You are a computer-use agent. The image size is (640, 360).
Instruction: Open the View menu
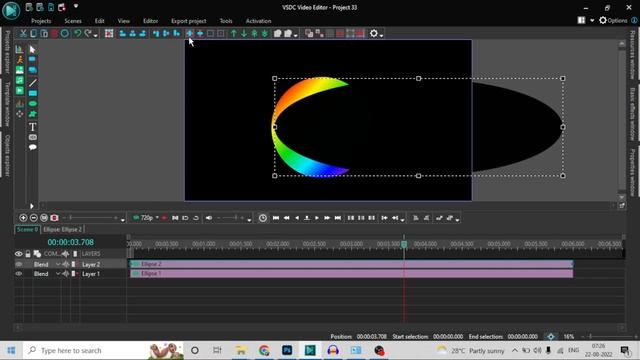(x=124, y=21)
